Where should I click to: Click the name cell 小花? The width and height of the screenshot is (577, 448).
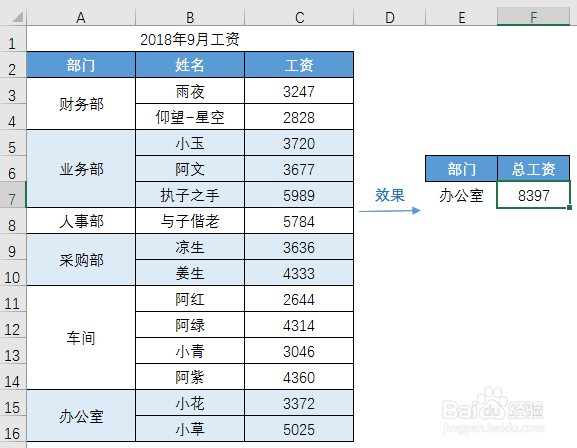pyautogui.click(x=190, y=403)
